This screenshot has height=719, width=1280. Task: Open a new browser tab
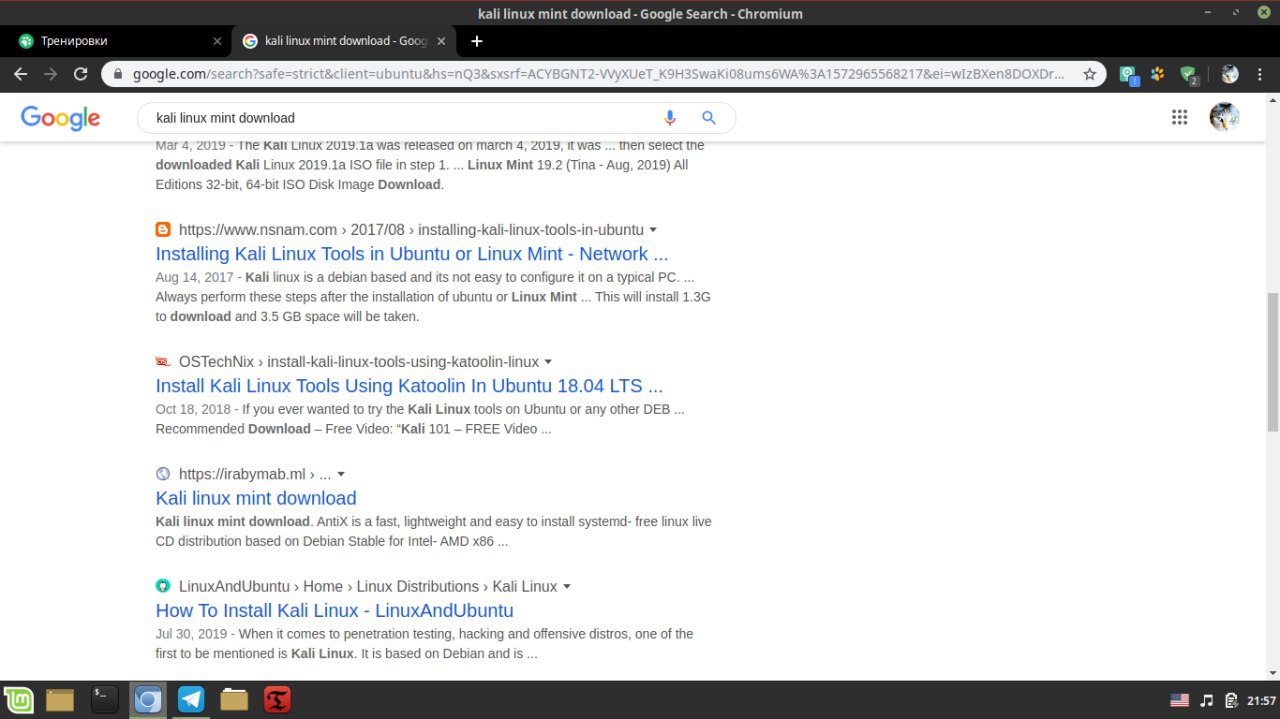click(x=477, y=41)
